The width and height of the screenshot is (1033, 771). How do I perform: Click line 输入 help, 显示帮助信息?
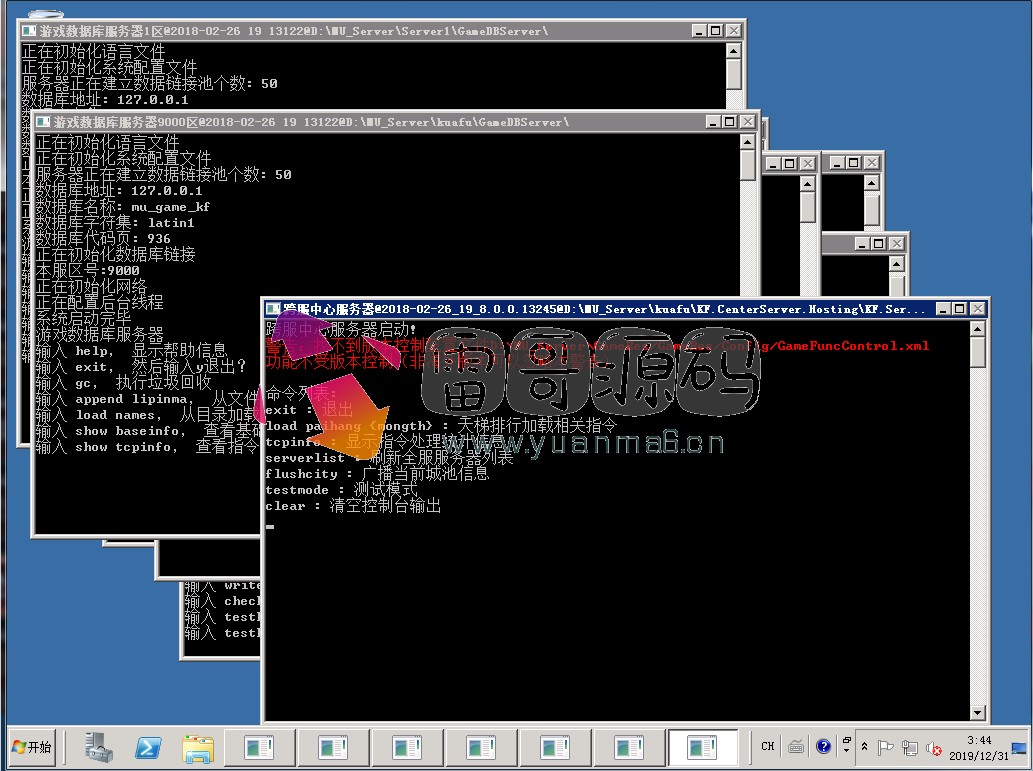click(x=131, y=350)
